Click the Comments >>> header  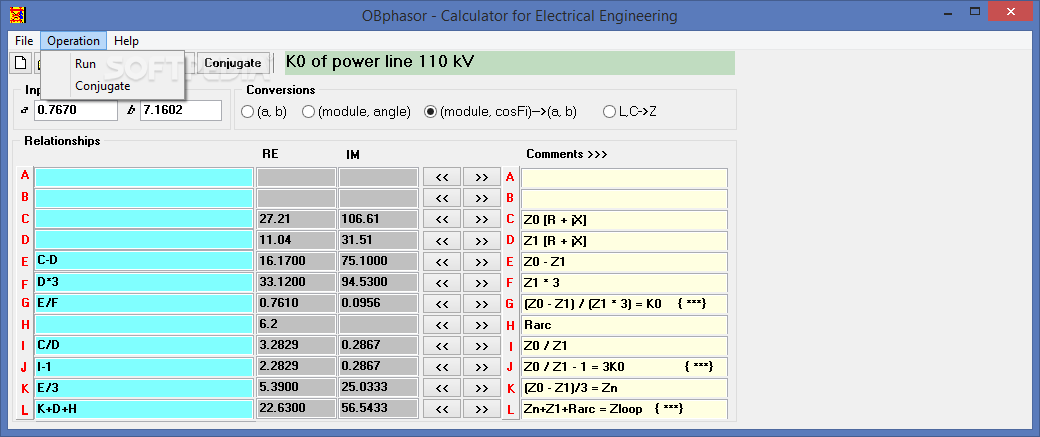click(x=566, y=155)
